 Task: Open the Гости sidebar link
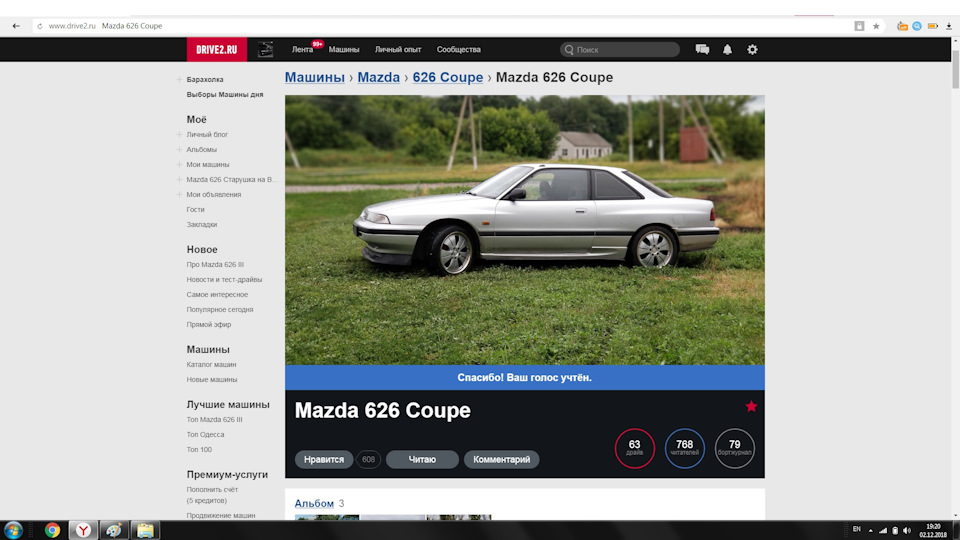click(x=195, y=209)
